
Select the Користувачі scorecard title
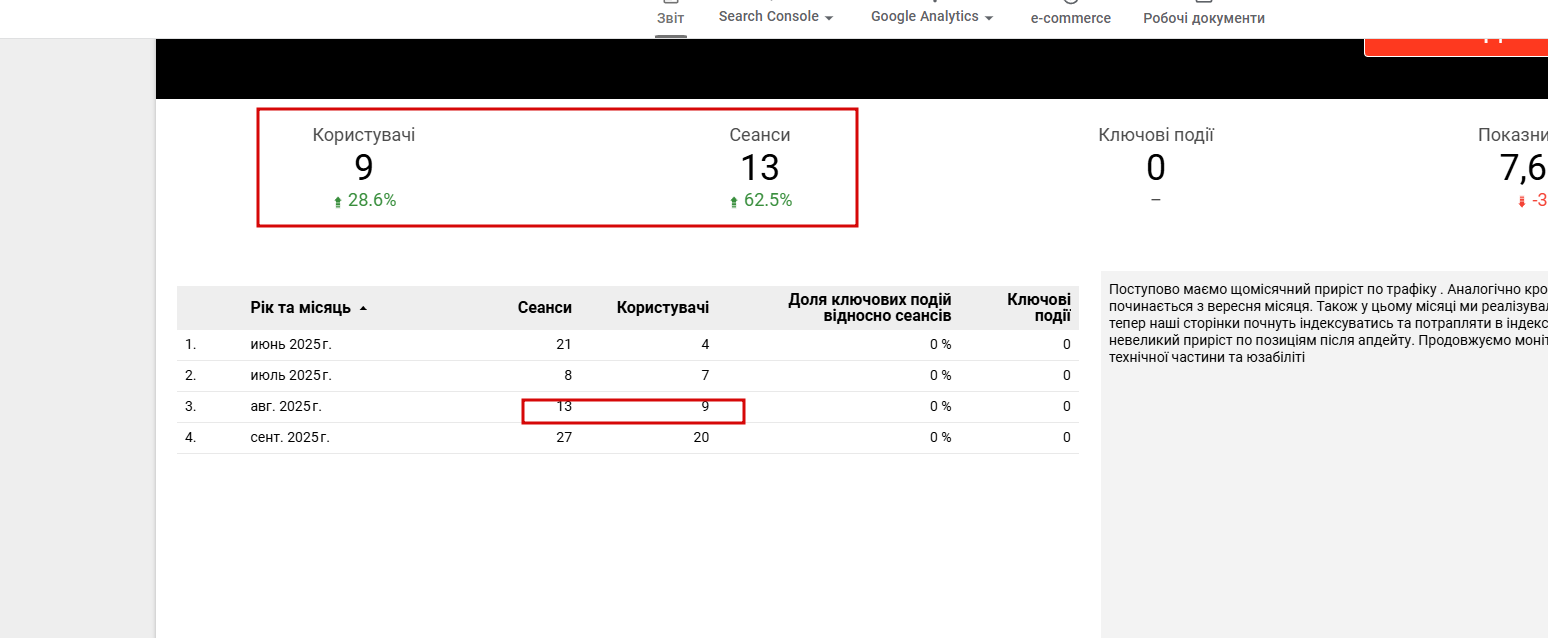tap(364, 135)
